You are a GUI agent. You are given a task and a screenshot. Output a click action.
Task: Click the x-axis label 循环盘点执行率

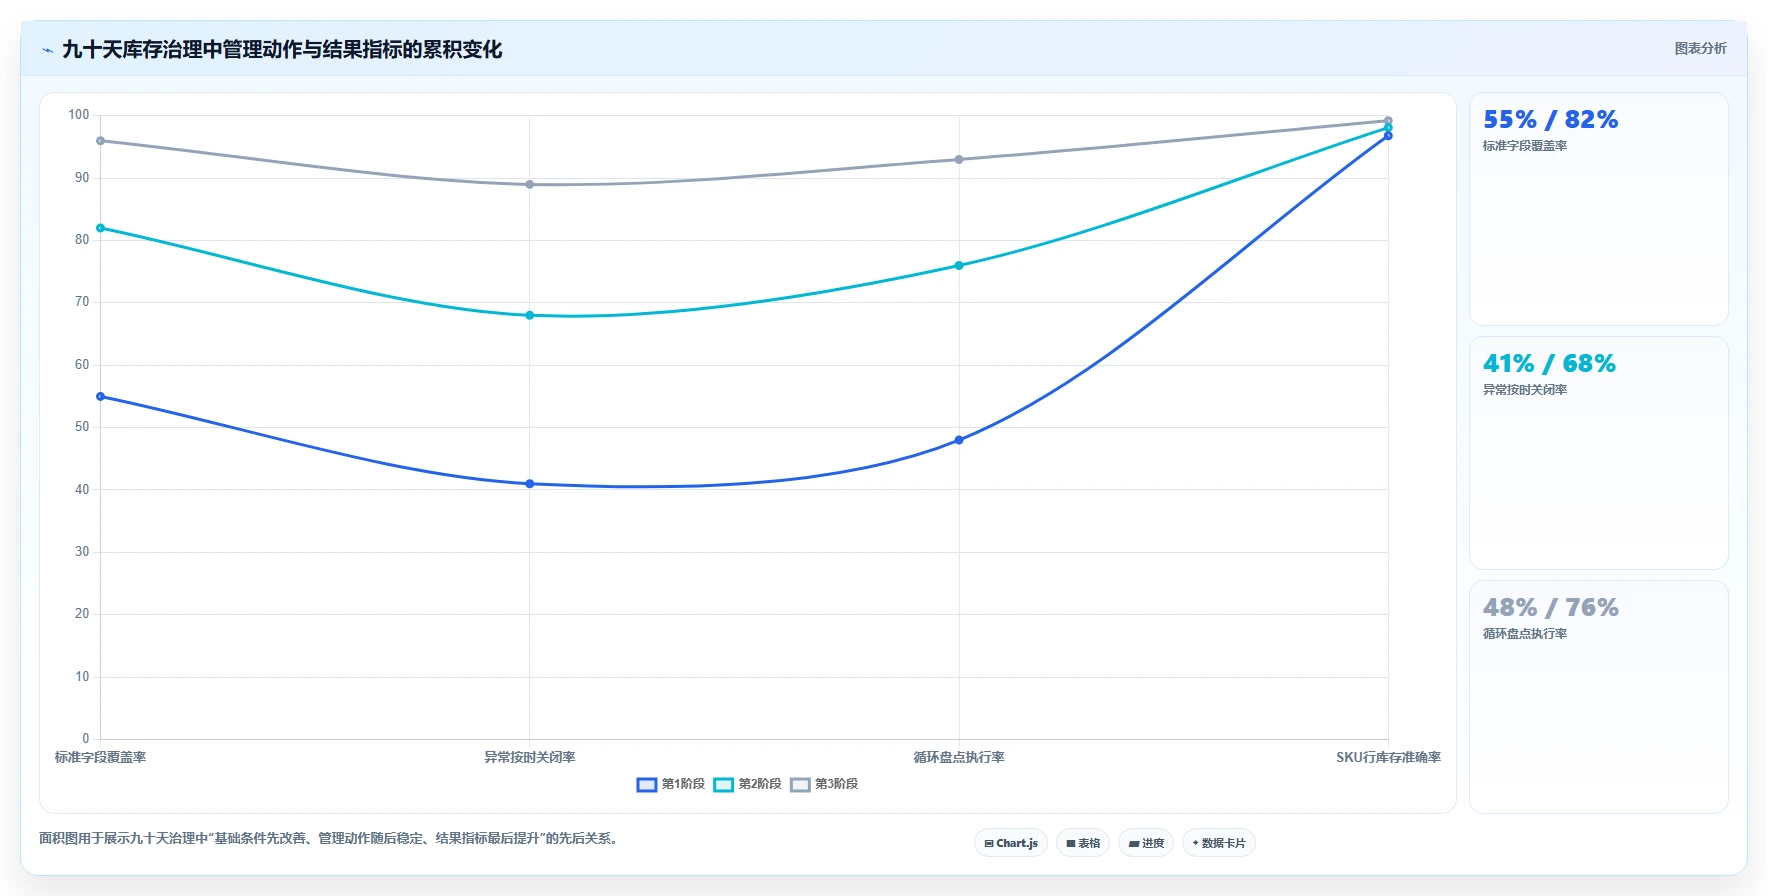959,758
